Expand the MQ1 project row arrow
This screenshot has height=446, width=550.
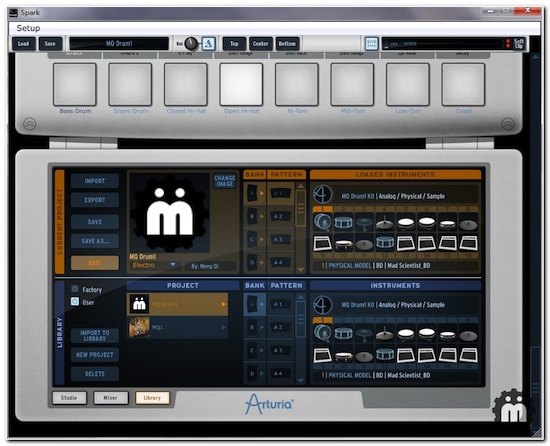pyautogui.click(x=223, y=327)
